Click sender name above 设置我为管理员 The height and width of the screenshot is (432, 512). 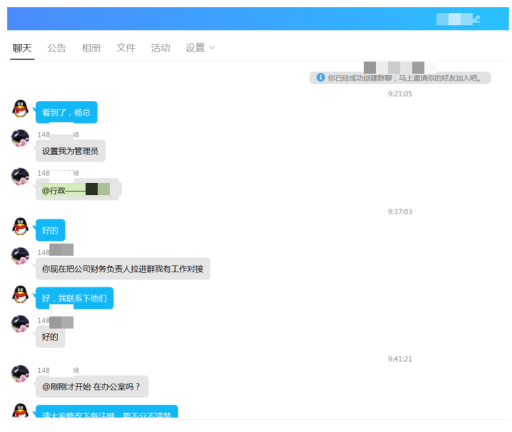[58, 135]
